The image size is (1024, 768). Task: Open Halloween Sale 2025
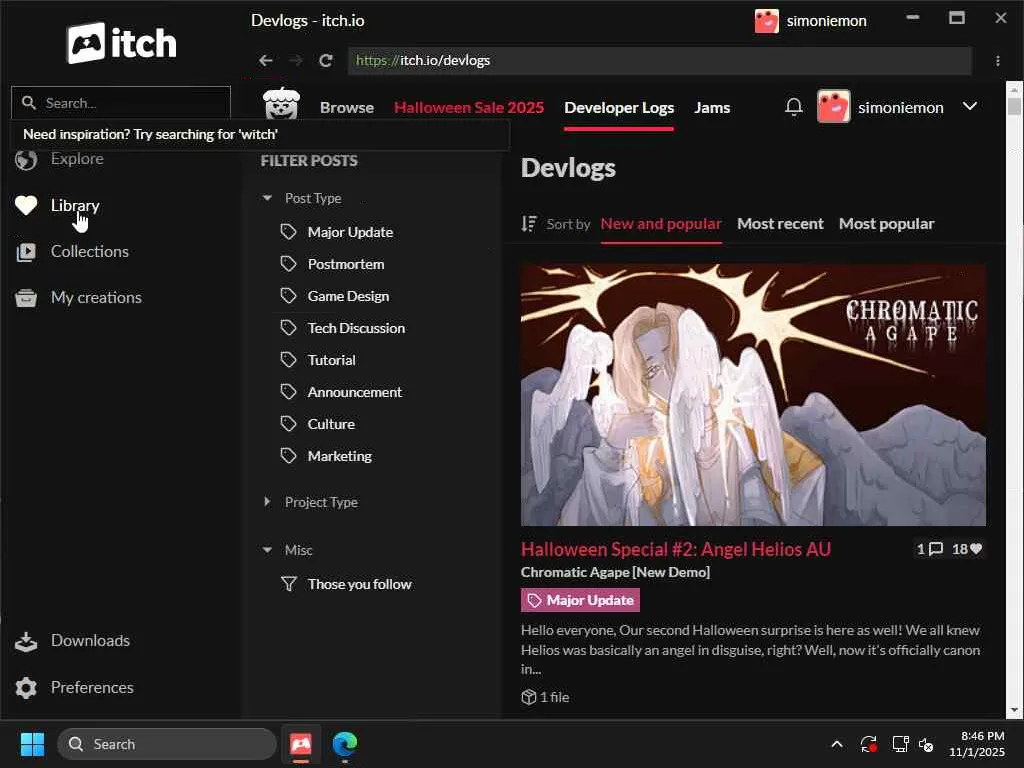pos(468,108)
